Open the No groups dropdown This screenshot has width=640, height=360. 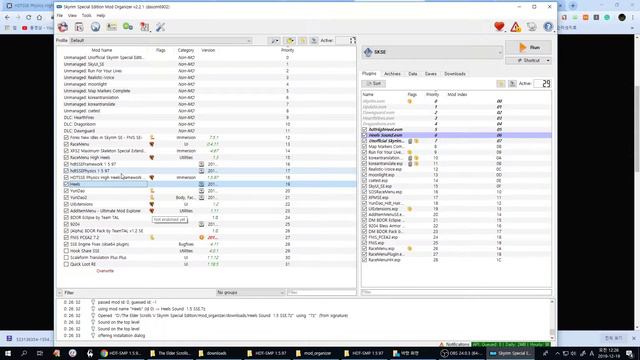pos(250,293)
